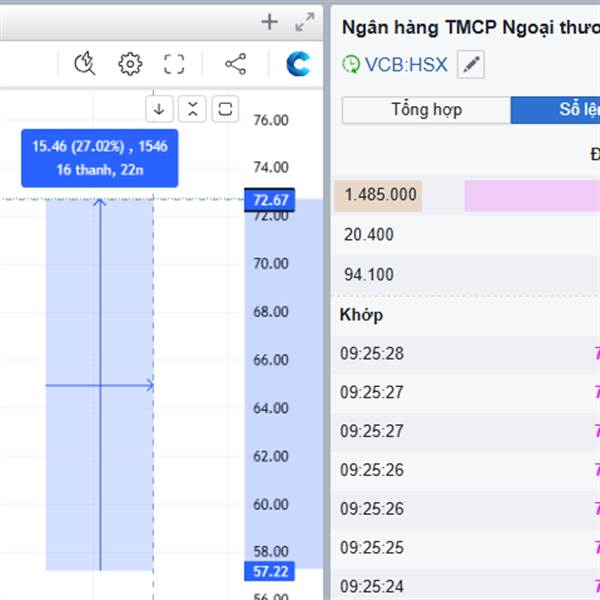Click the 57.22 price label on axis
Screen dimensions: 600x600
point(269,571)
